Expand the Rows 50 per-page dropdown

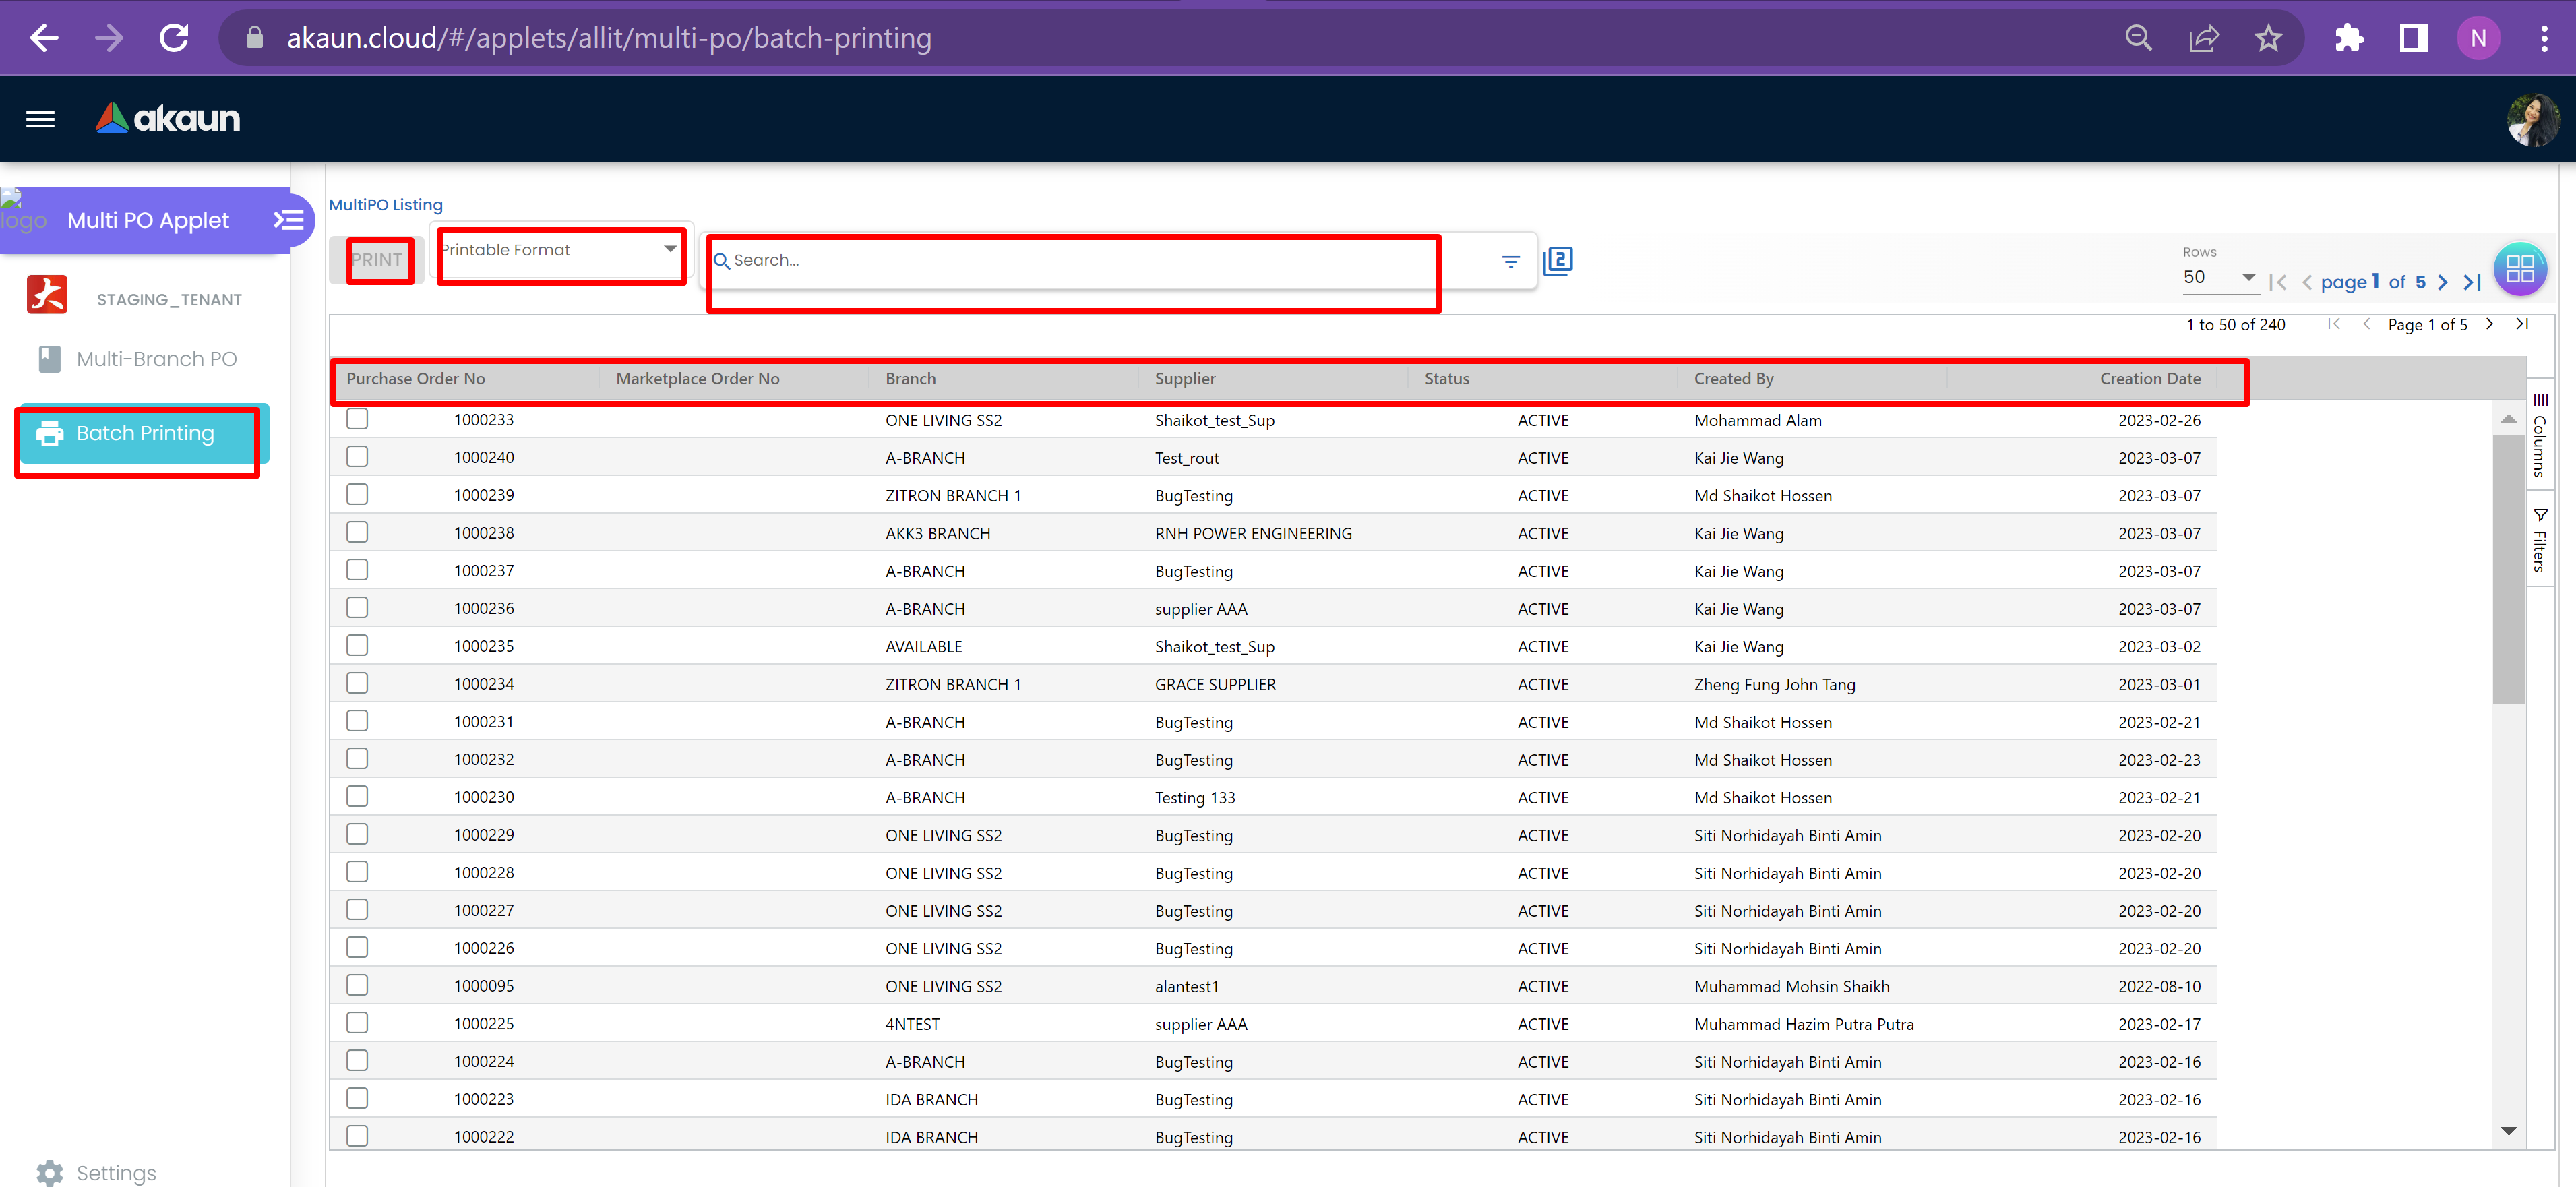pos(2219,277)
